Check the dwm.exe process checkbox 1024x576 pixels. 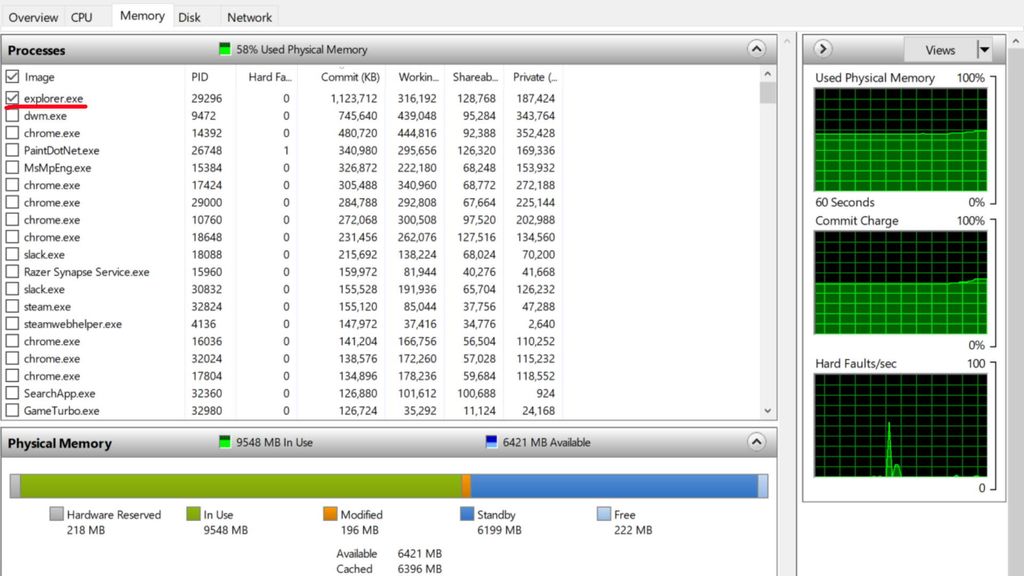pos(14,115)
